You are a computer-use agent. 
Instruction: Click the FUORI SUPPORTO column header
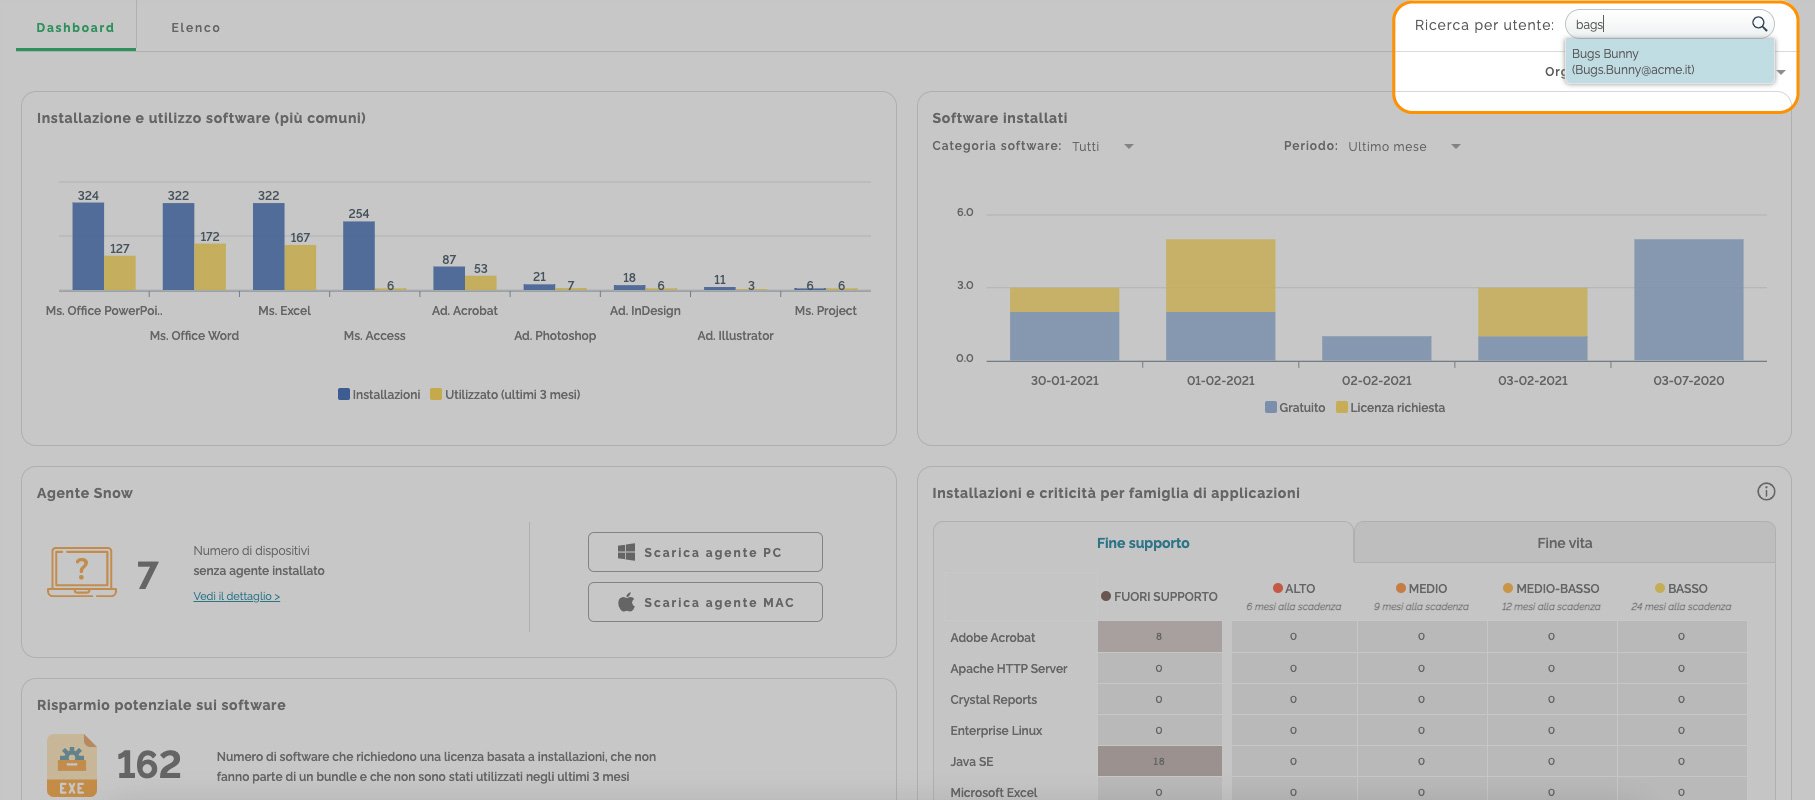point(1159,596)
